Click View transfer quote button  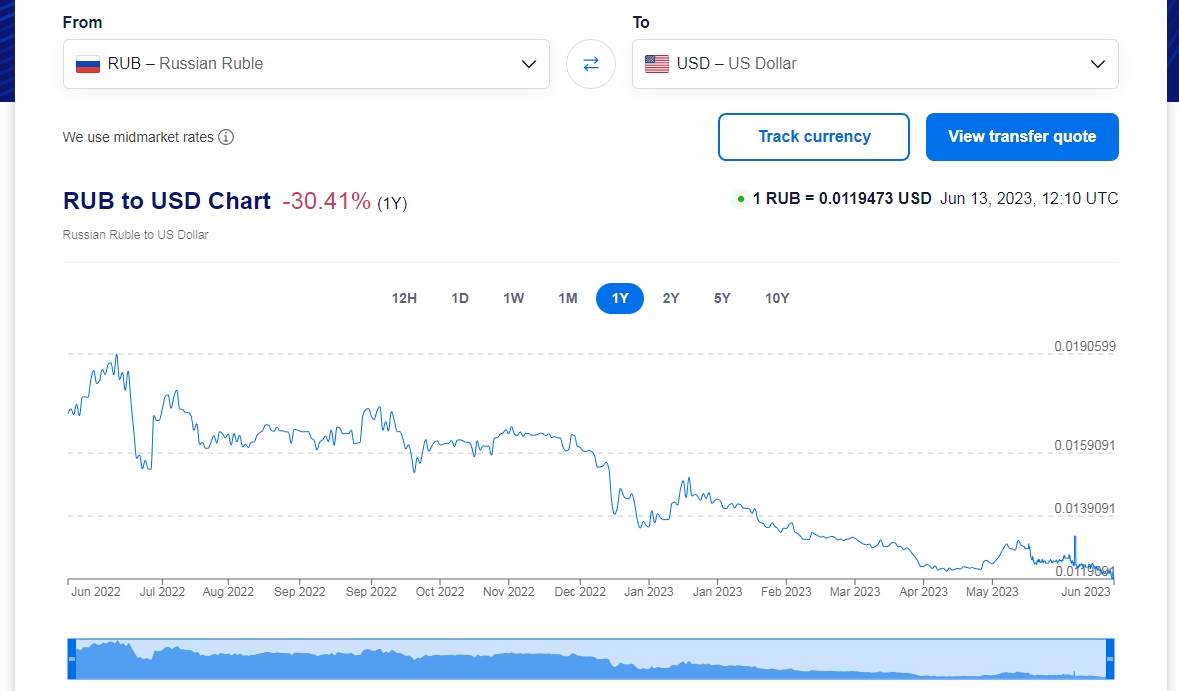point(1022,137)
